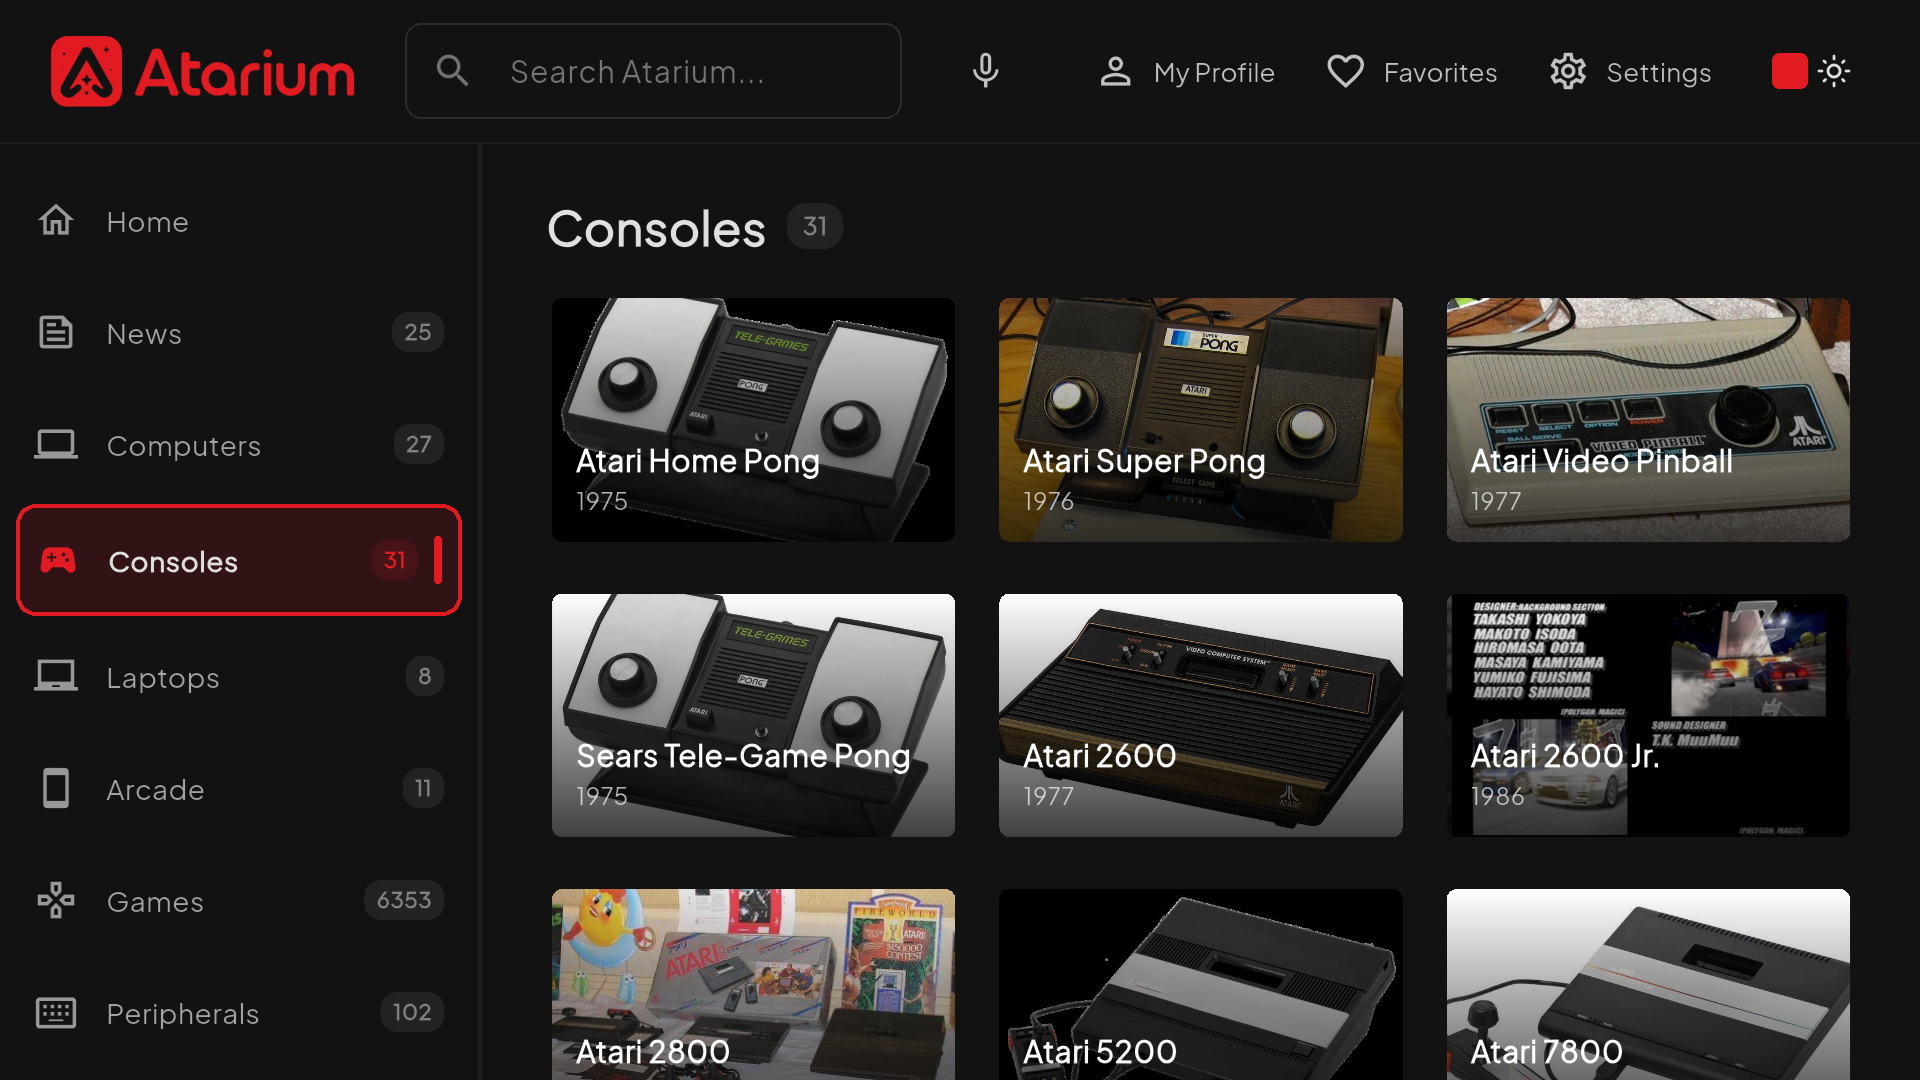Image resolution: width=1920 pixels, height=1080 pixels.
Task: Click the My Profile person icon
Action: (1115, 72)
